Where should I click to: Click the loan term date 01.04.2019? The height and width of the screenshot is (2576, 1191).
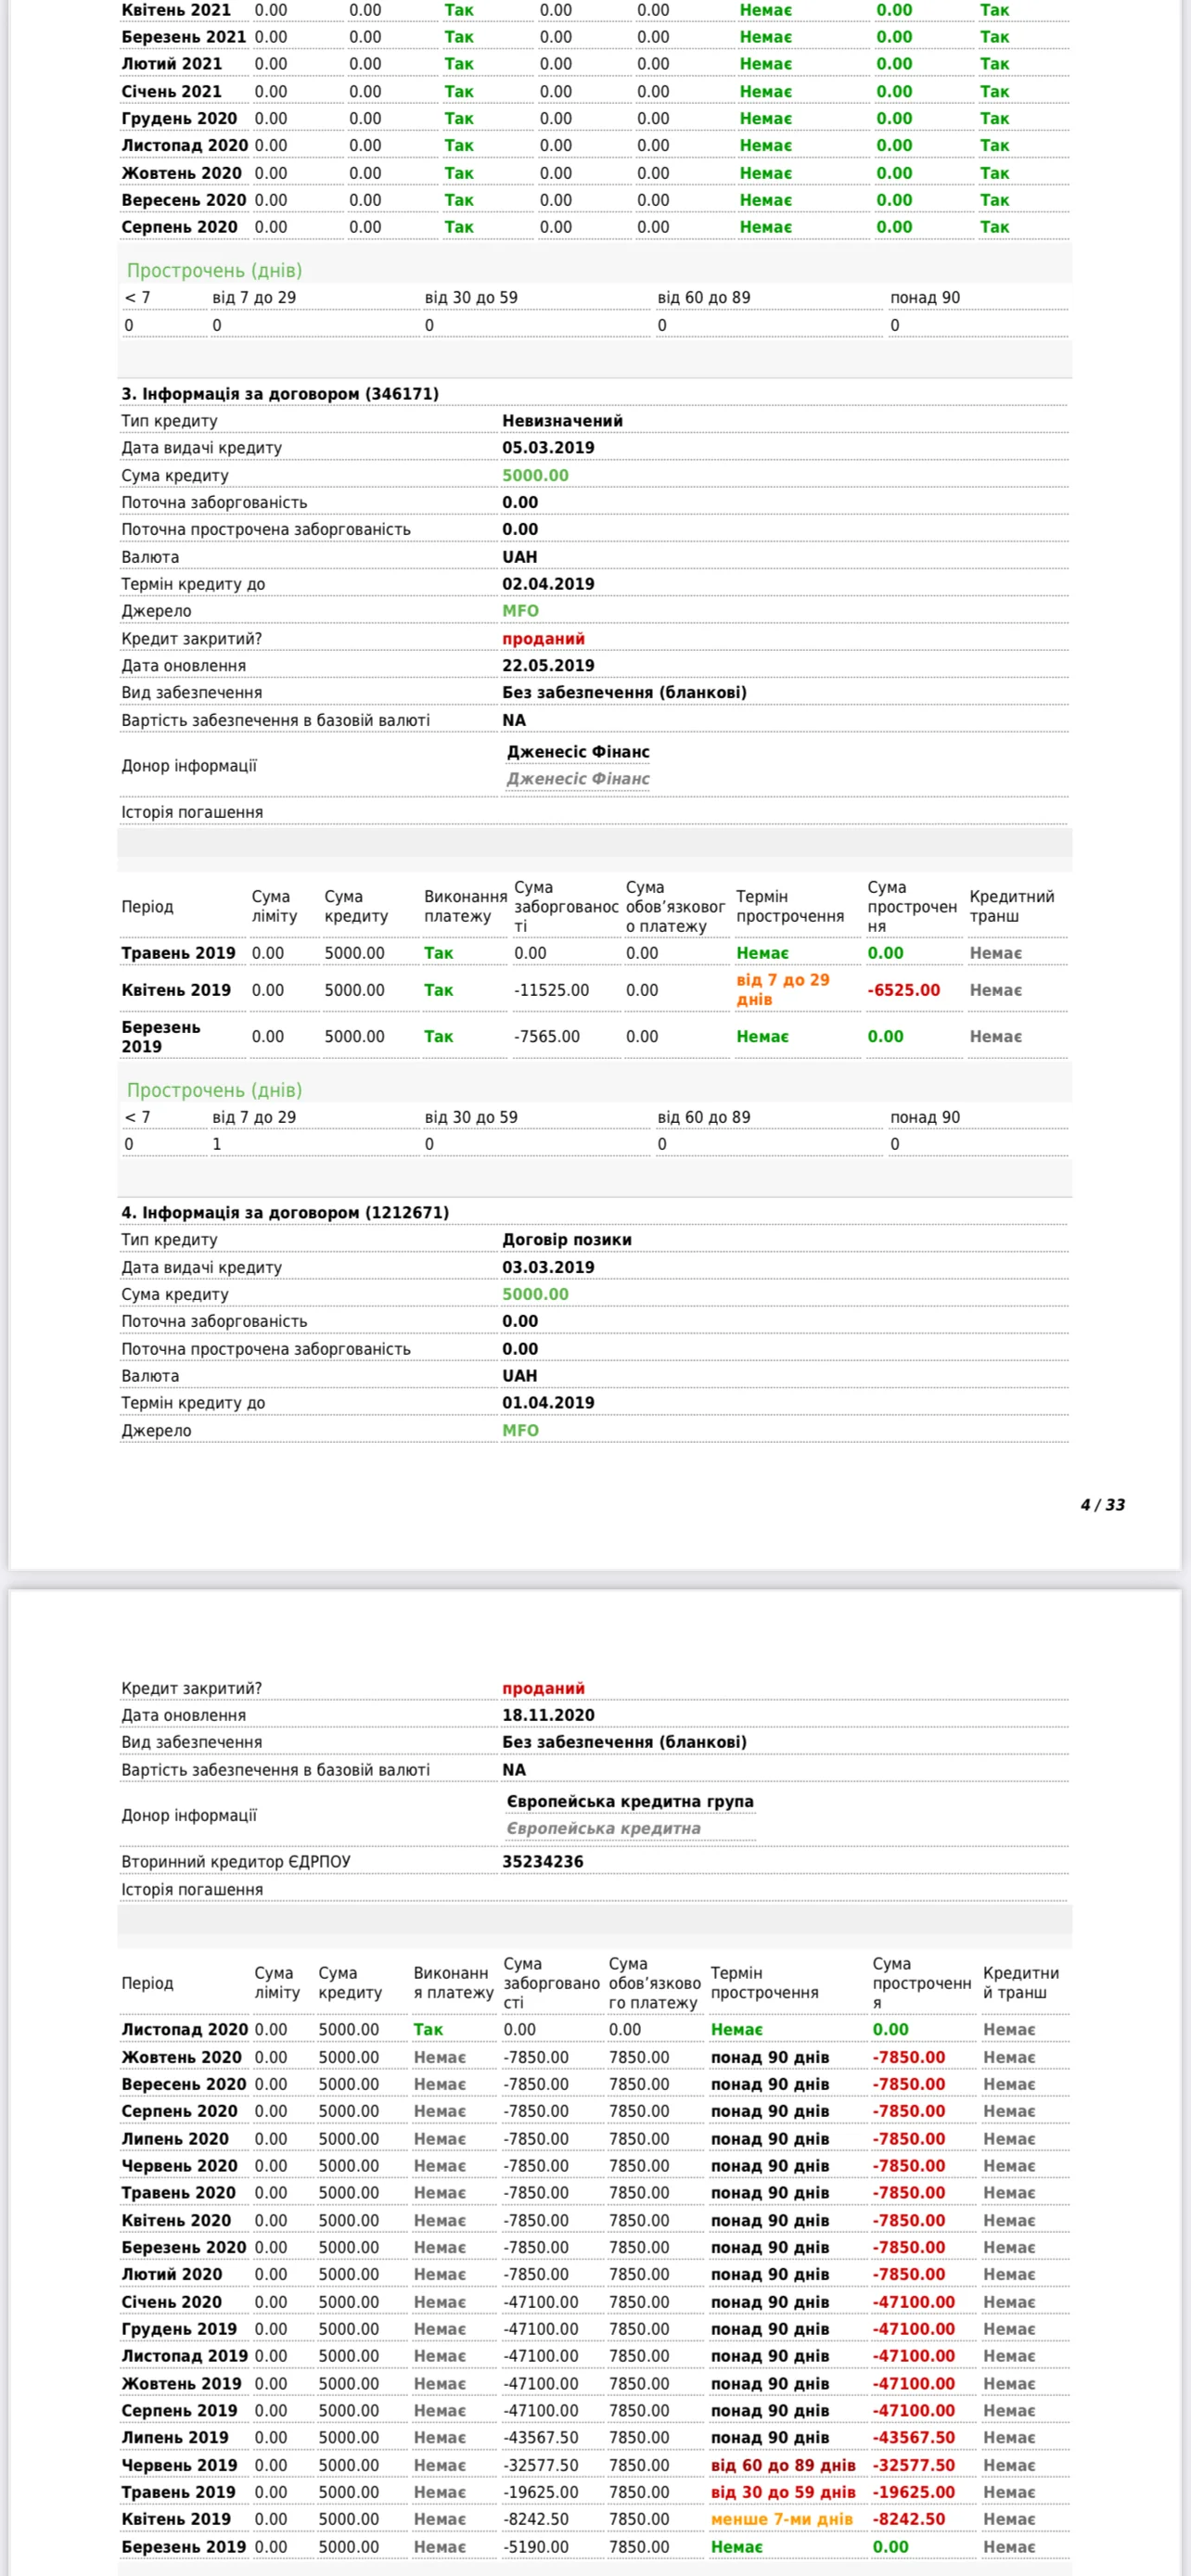pyautogui.click(x=548, y=1403)
